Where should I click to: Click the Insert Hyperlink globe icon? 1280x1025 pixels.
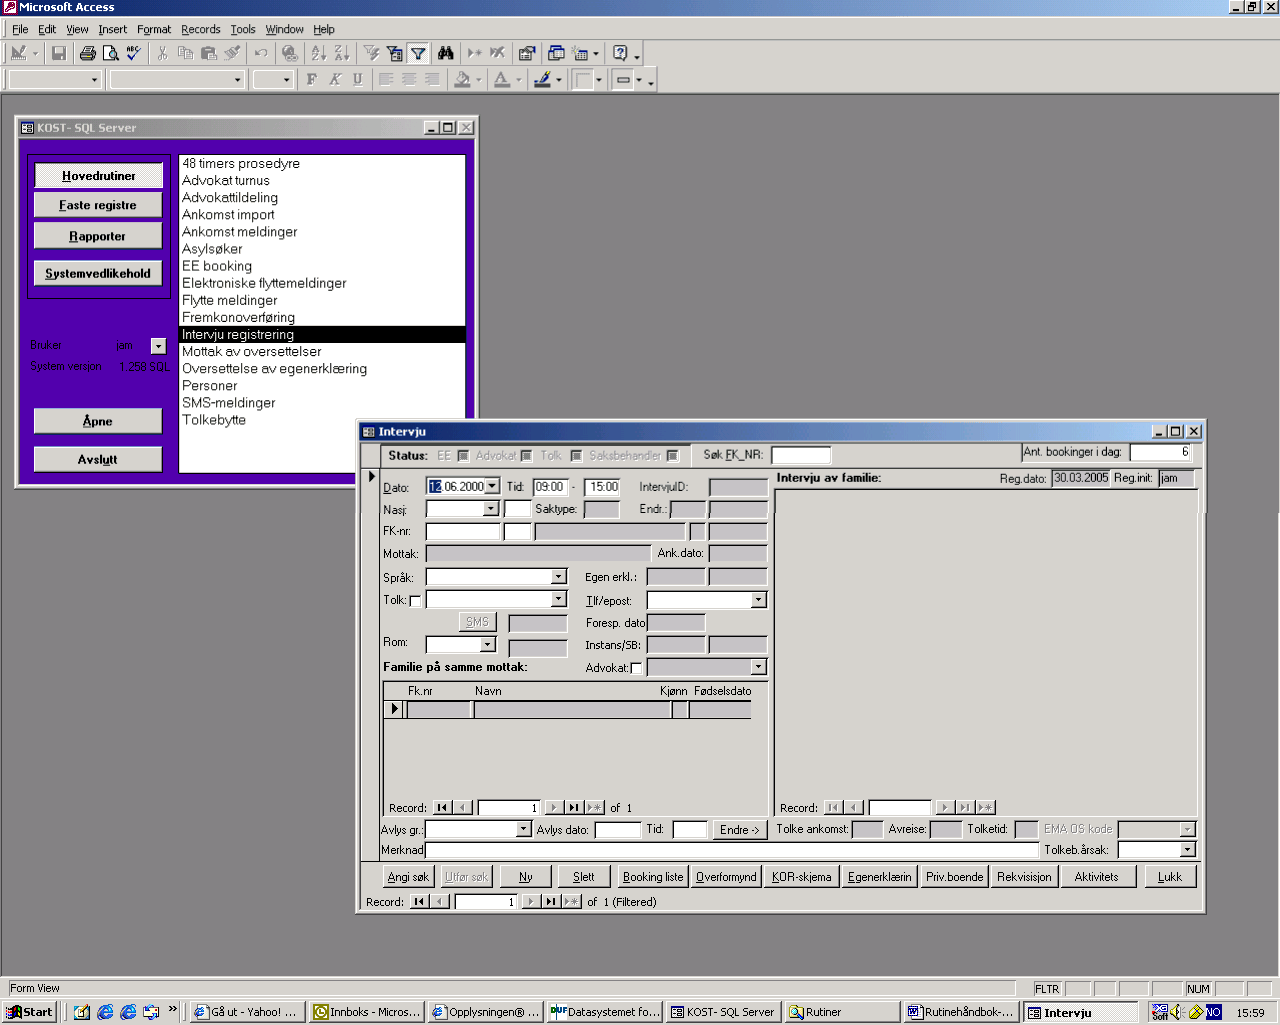pyautogui.click(x=290, y=53)
